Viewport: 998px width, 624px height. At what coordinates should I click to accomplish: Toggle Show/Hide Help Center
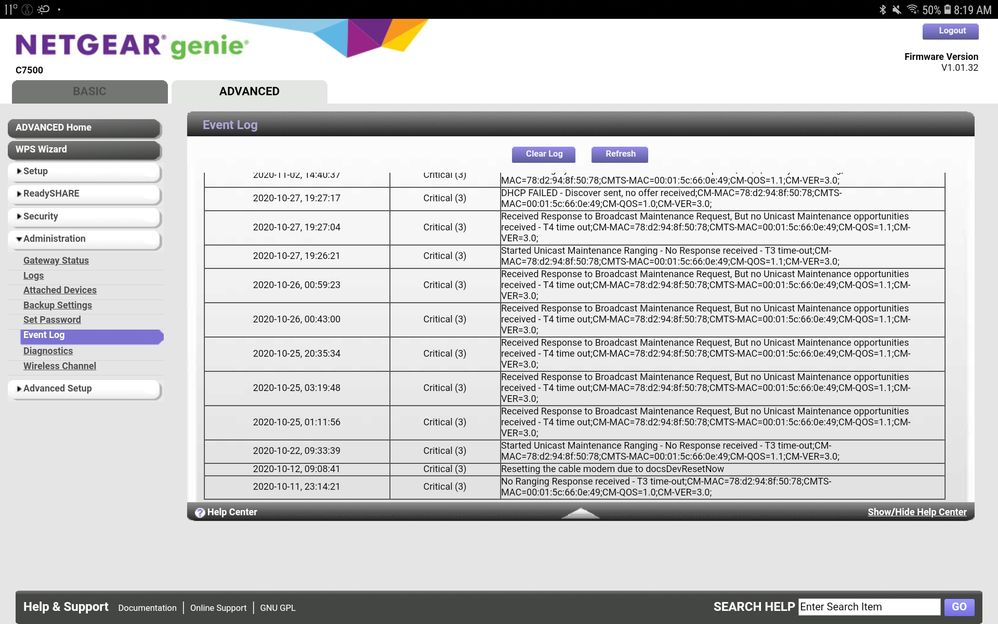[x=916, y=511]
